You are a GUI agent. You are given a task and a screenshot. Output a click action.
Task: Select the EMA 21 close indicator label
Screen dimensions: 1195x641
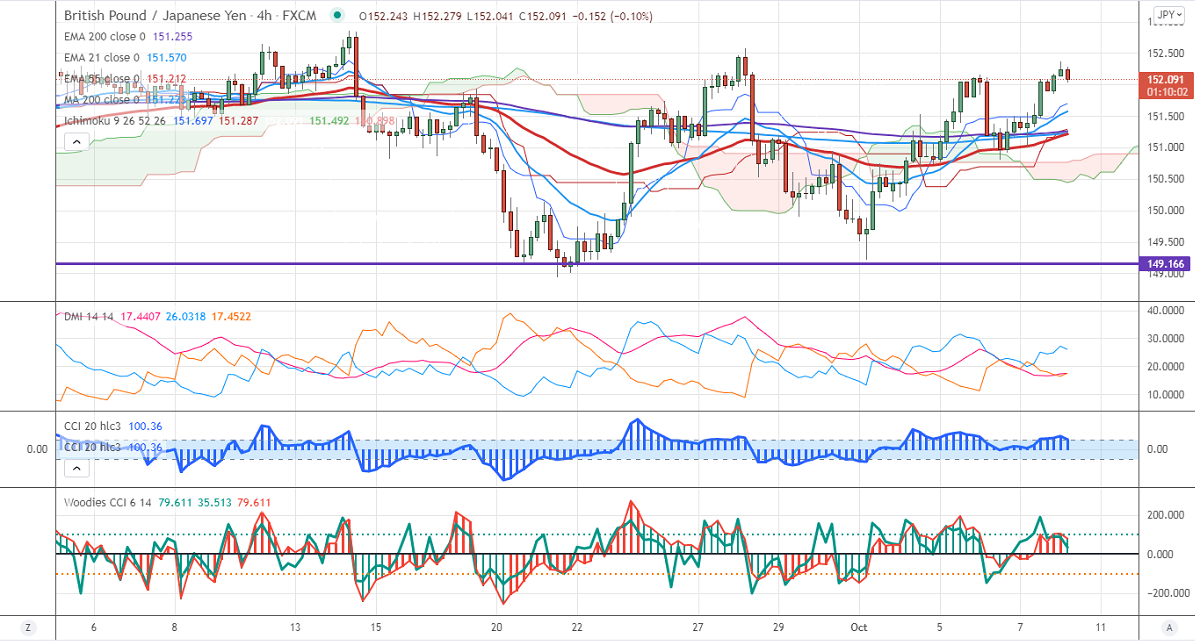point(102,57)
